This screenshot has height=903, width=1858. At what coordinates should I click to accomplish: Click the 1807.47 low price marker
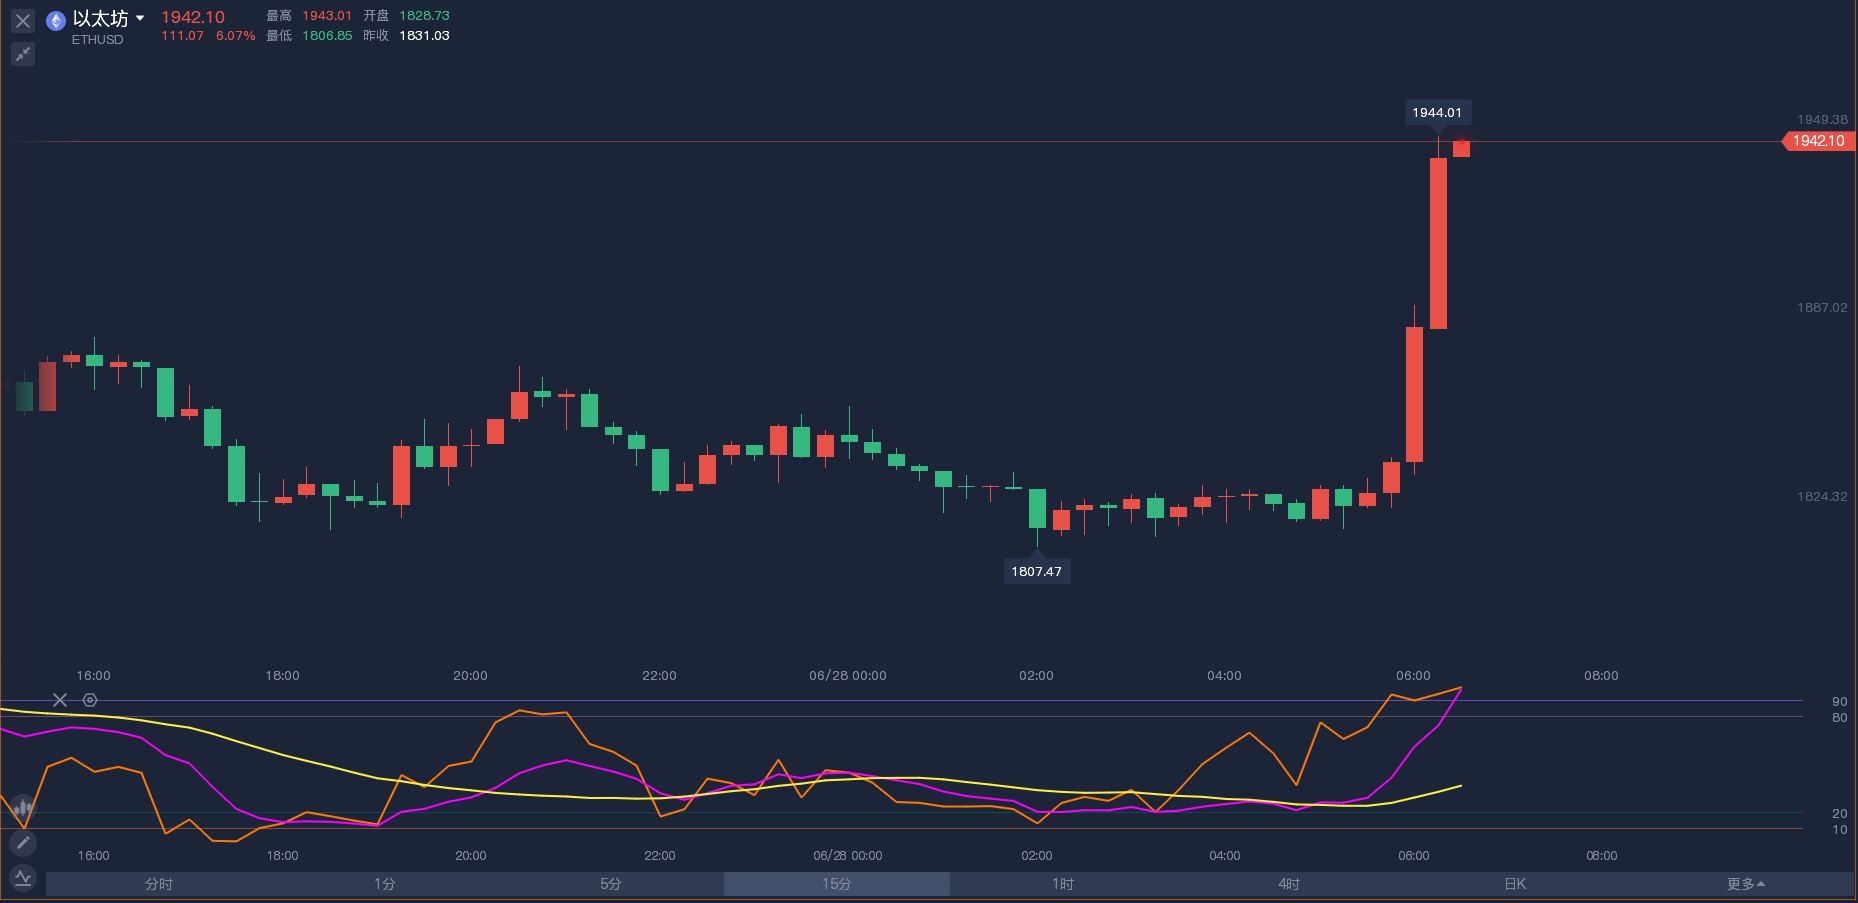point(1036,572)
